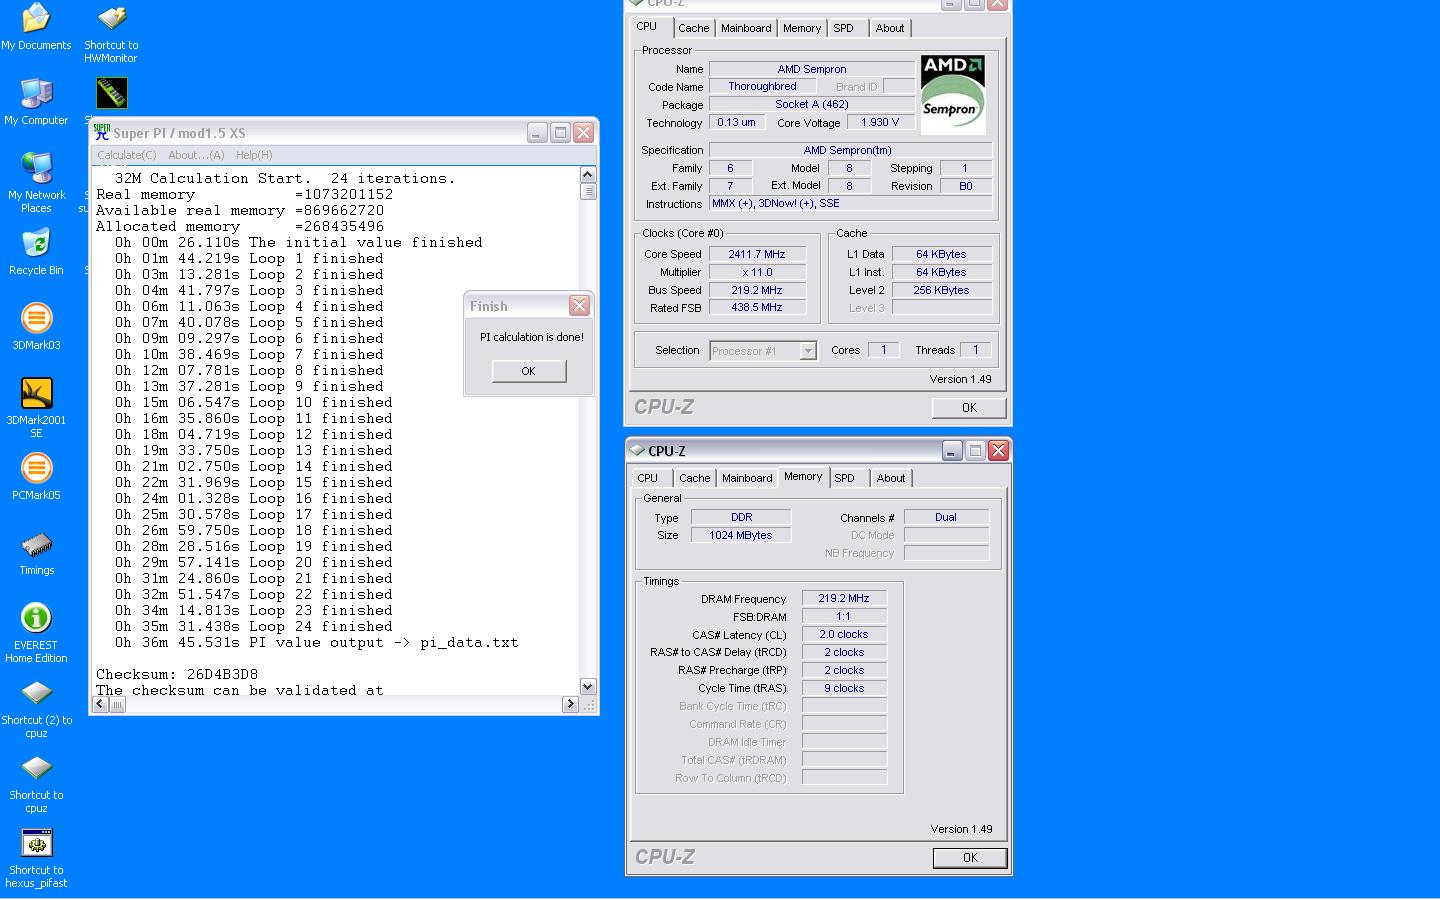Click Super PI scroll up arrow

[588, 175]
